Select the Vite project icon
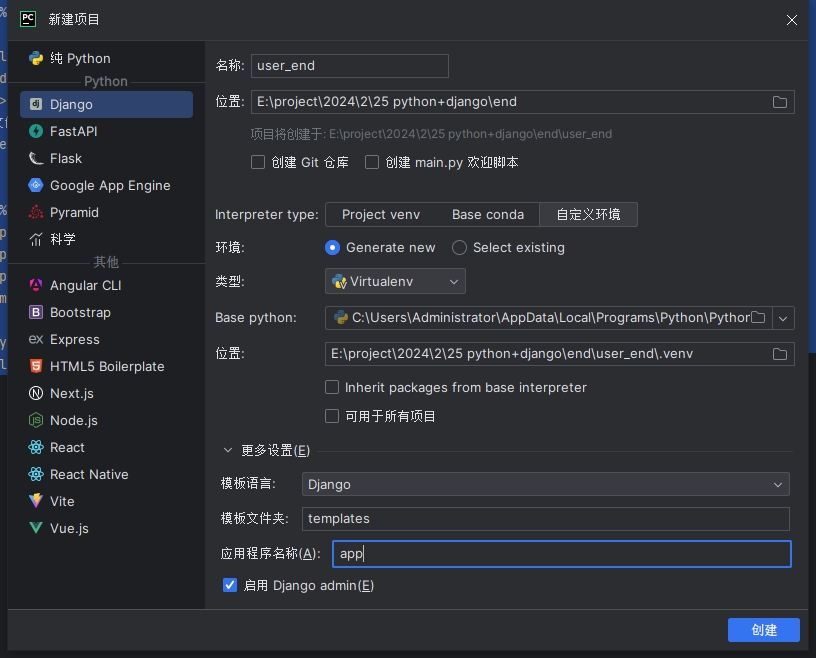The height and width of the screenshot is (658, 816). point(36,501)
